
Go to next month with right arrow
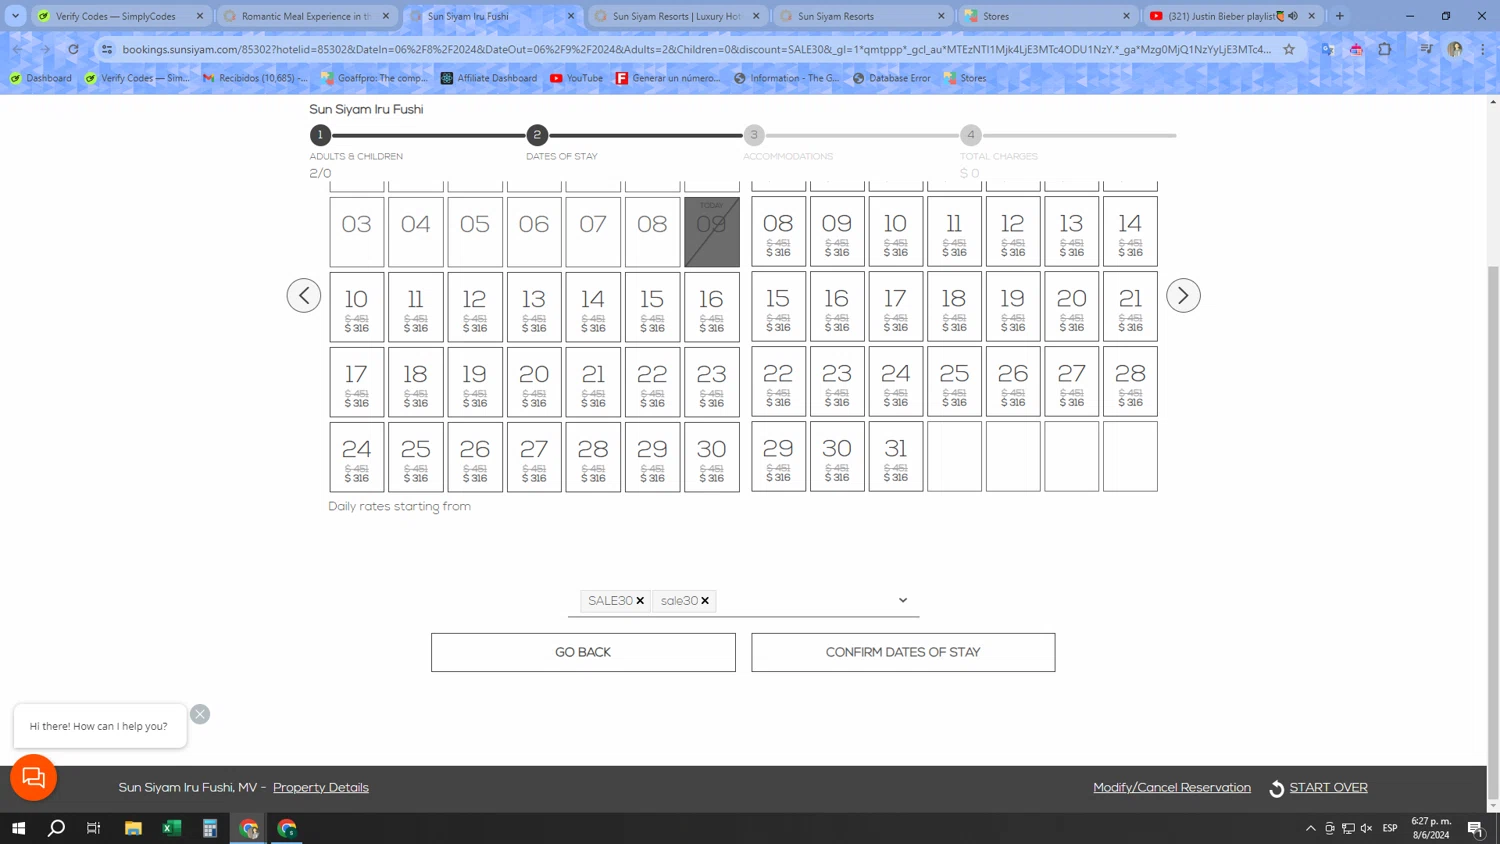1183,295
